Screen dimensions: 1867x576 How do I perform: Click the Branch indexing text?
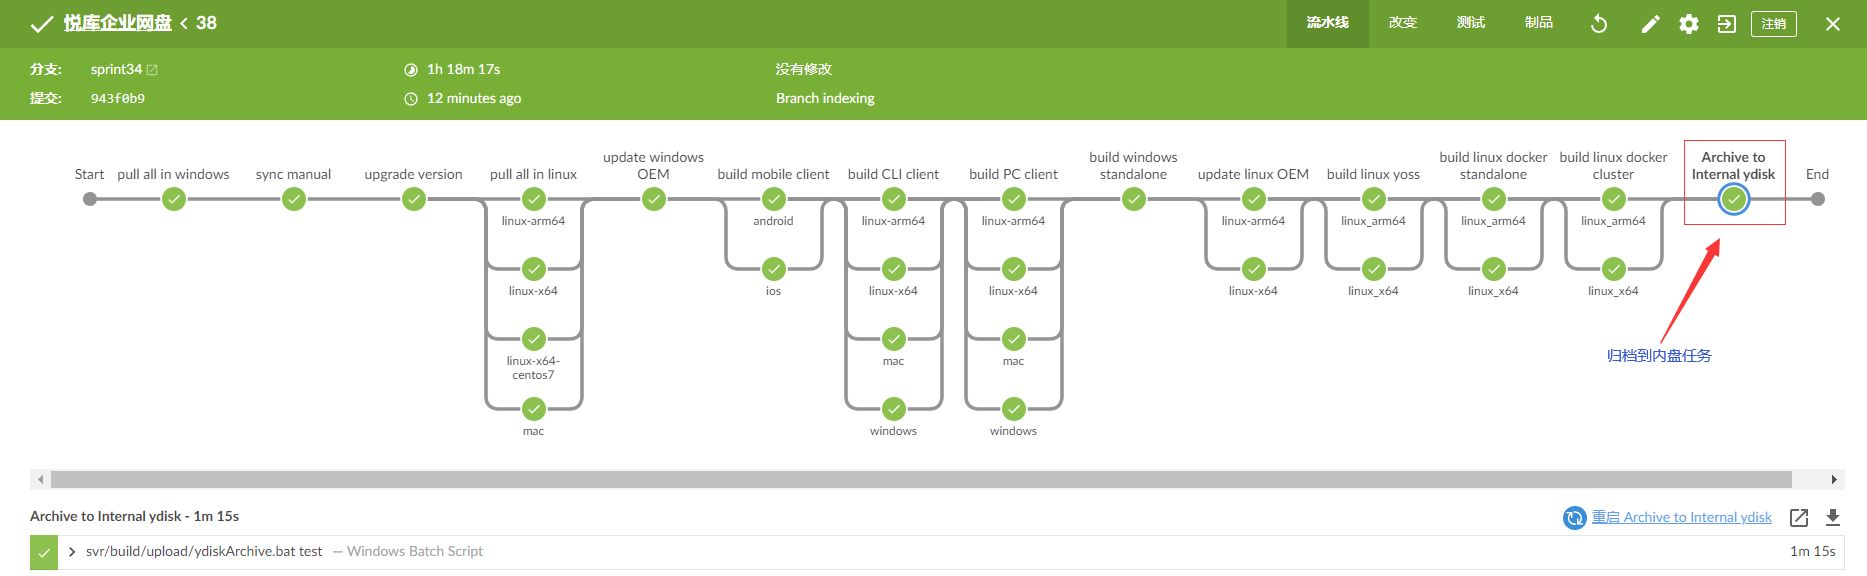coord(825,98)
